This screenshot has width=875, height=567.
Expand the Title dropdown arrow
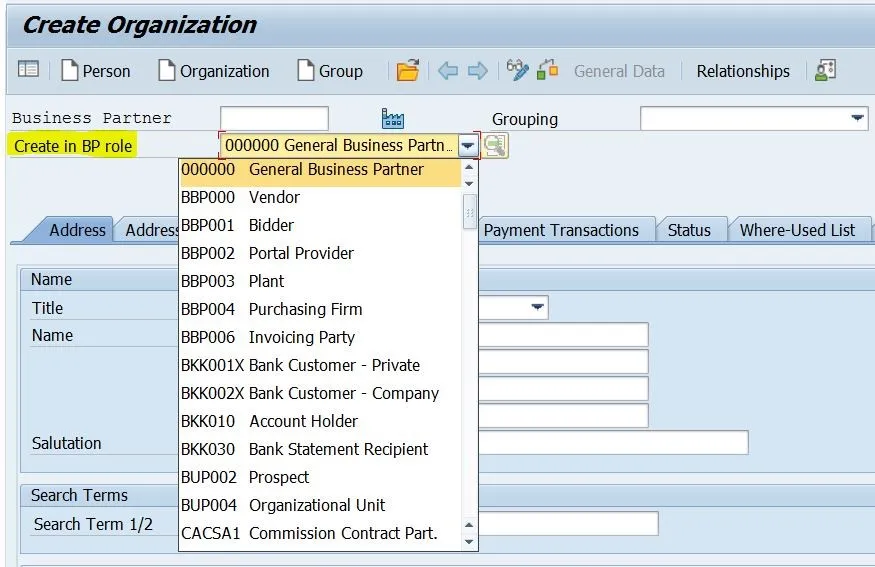tap(538, 308)
